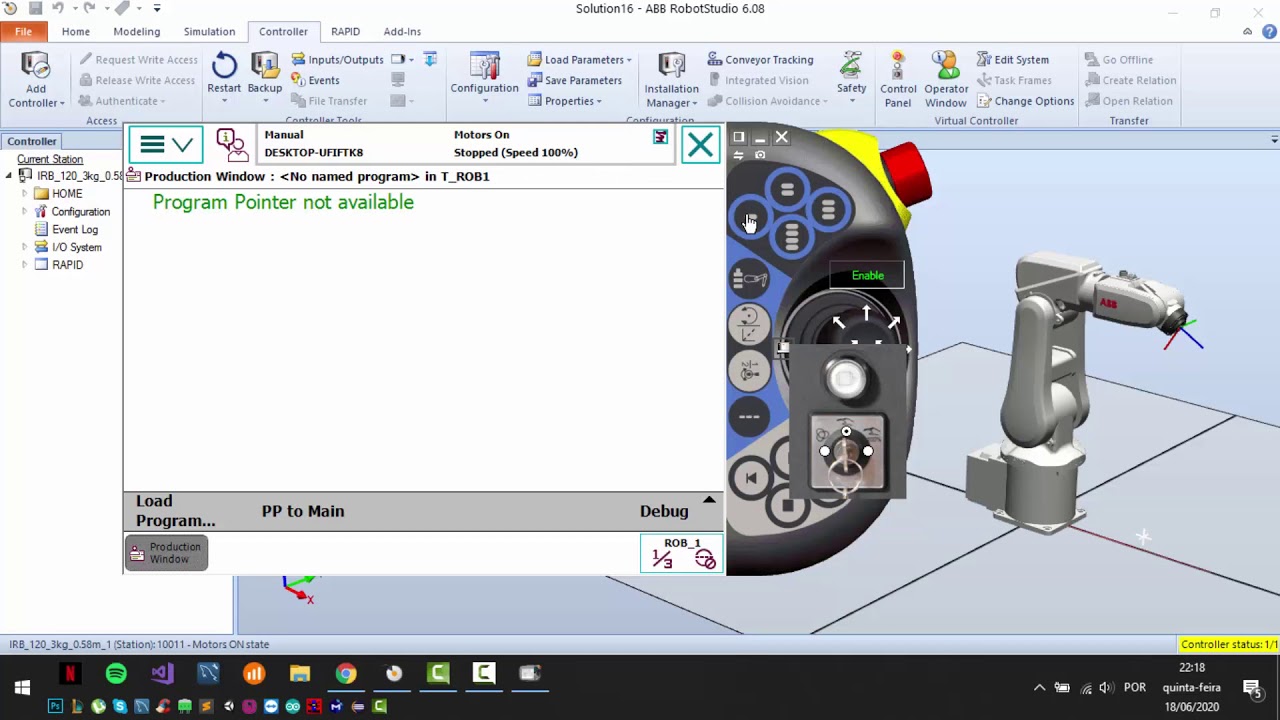The width and height of the screenshot is (1280, 720).
Task: Set key switch to the top middle position
Action: 846,432
